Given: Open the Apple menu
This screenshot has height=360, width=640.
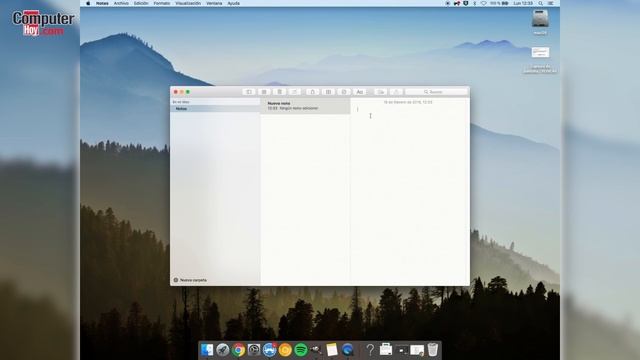Looking at the screenshot, I should click(88, 3).
